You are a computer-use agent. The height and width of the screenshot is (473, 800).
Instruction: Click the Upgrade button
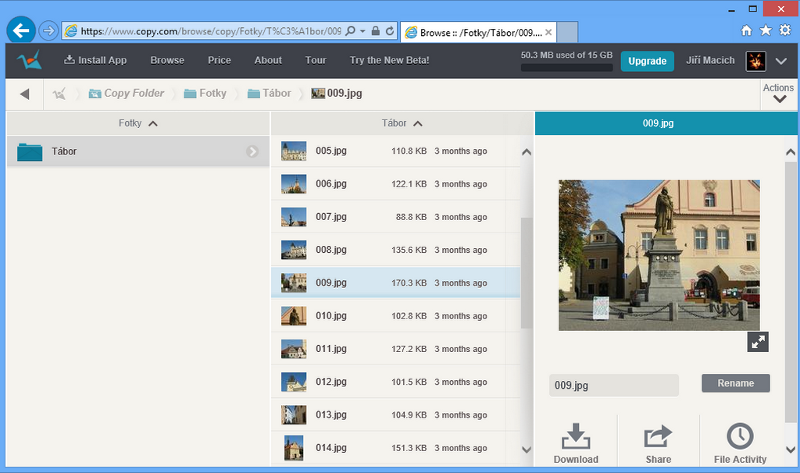pyautogui.click(x=647, y=61)
